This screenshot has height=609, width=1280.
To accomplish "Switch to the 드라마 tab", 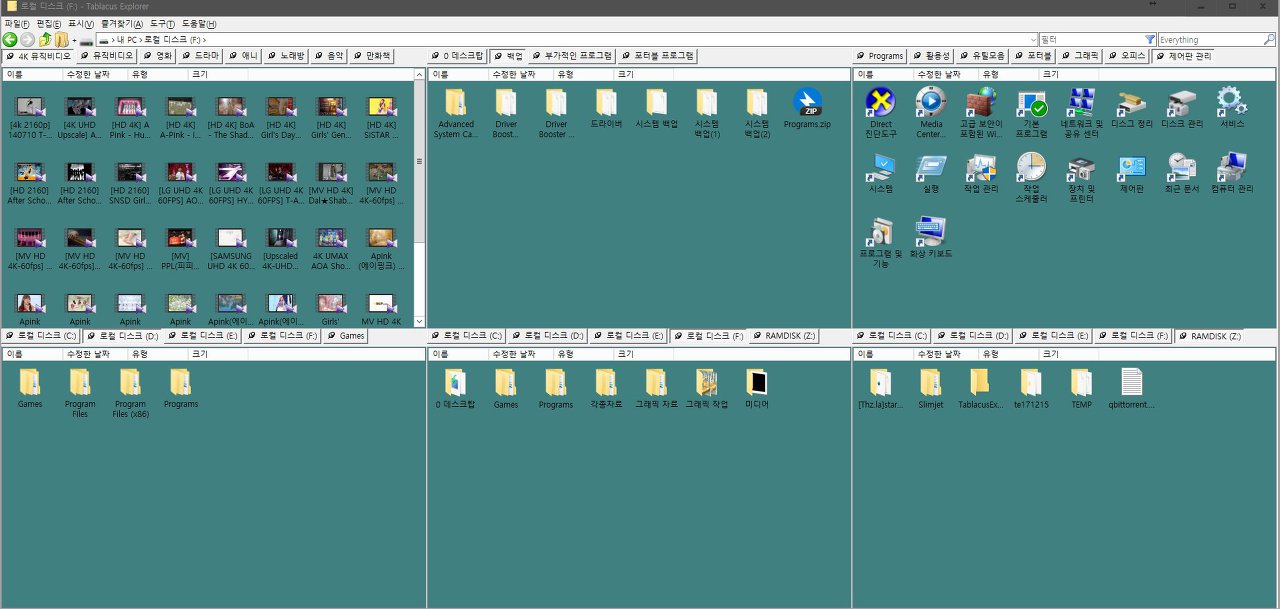I will pyautogui.click(x=201, y=56).
